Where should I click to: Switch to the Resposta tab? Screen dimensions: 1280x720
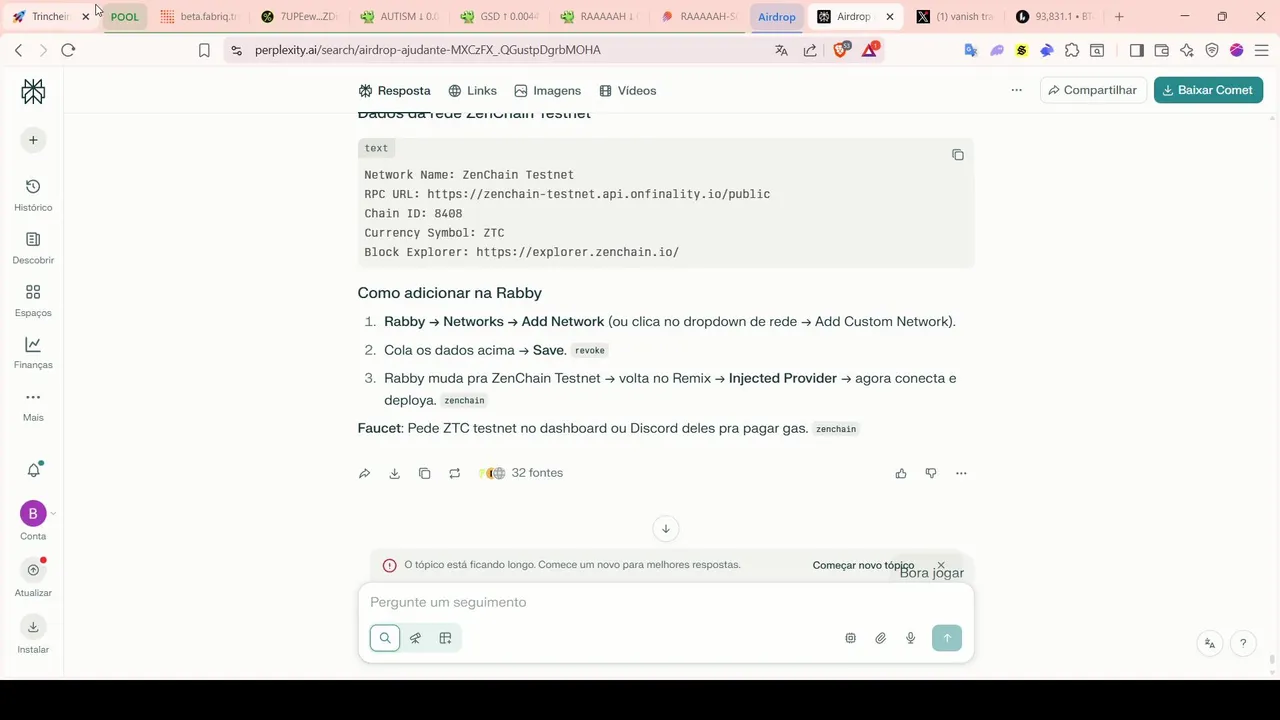[395, 91]
